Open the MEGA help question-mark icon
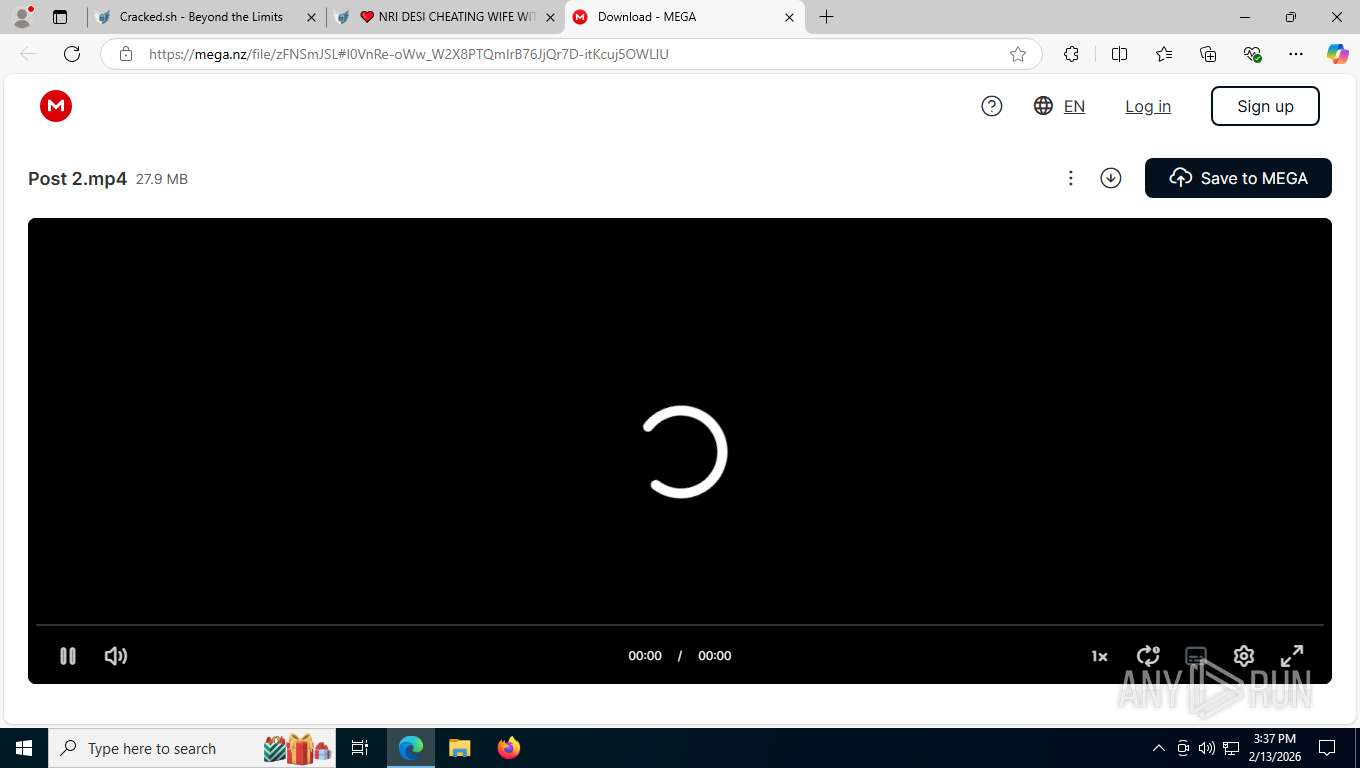The width and height of the screenshot is (1360, 768). tap(992, 106)
